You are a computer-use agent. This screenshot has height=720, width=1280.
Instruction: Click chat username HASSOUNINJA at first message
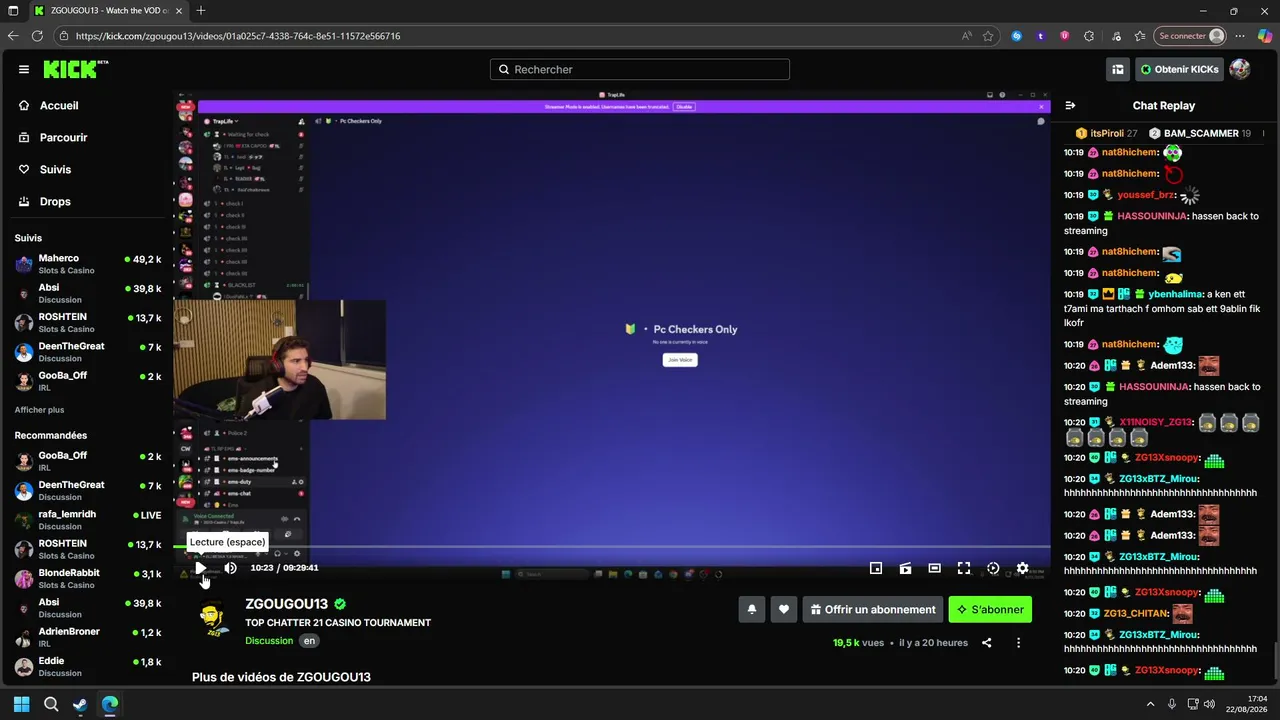pyautogui.click(x=1152, y=216)
